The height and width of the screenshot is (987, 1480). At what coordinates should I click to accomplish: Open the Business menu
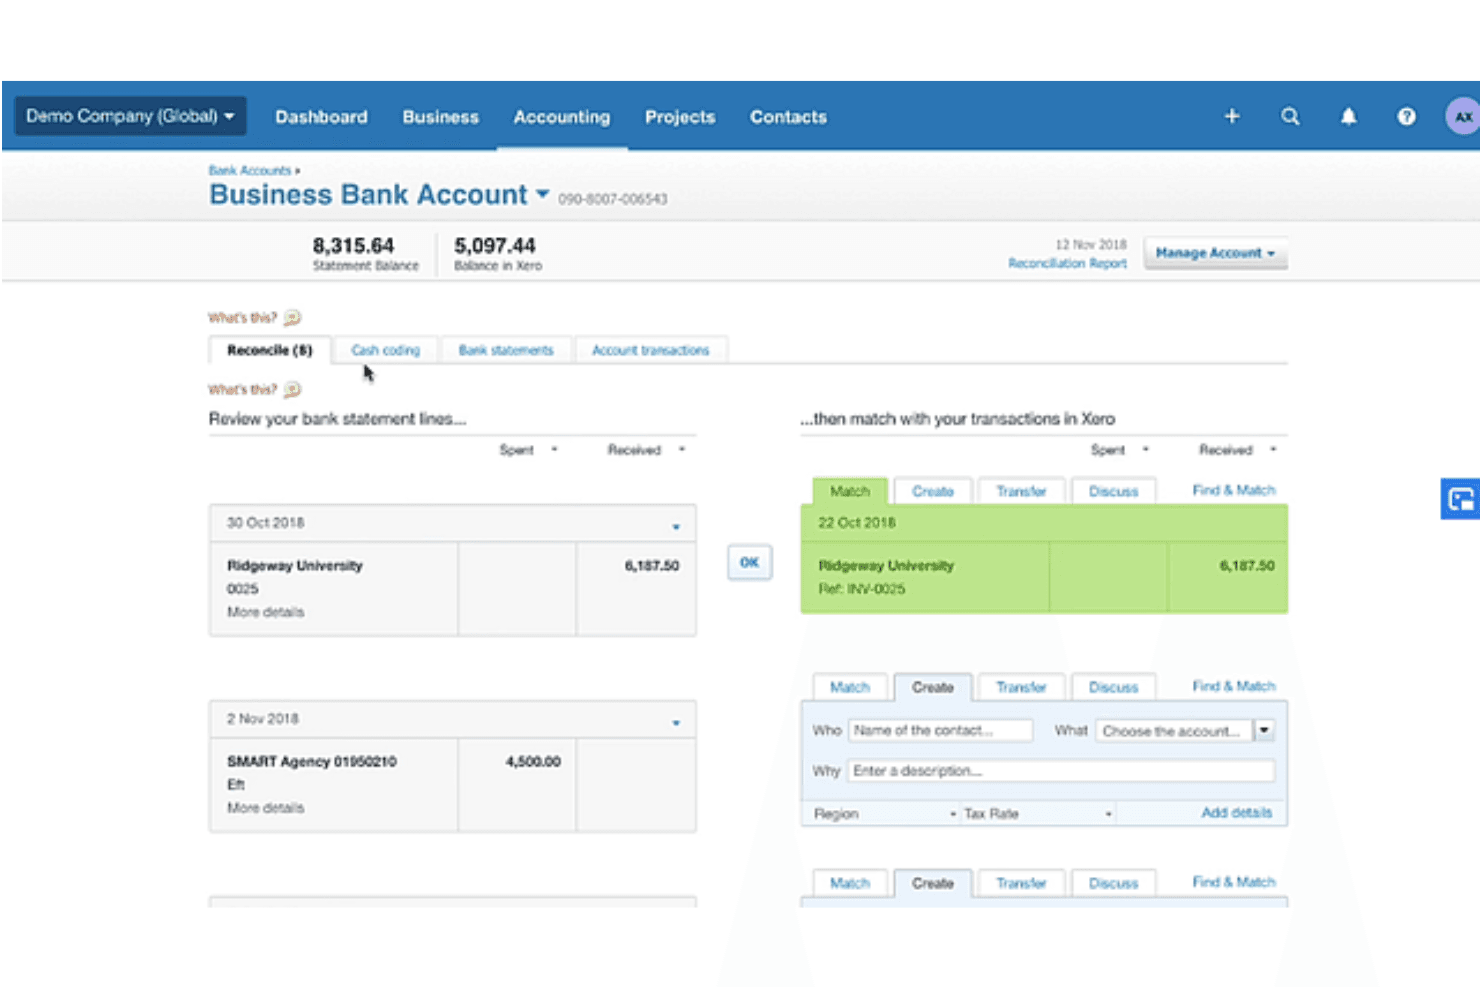441,117
